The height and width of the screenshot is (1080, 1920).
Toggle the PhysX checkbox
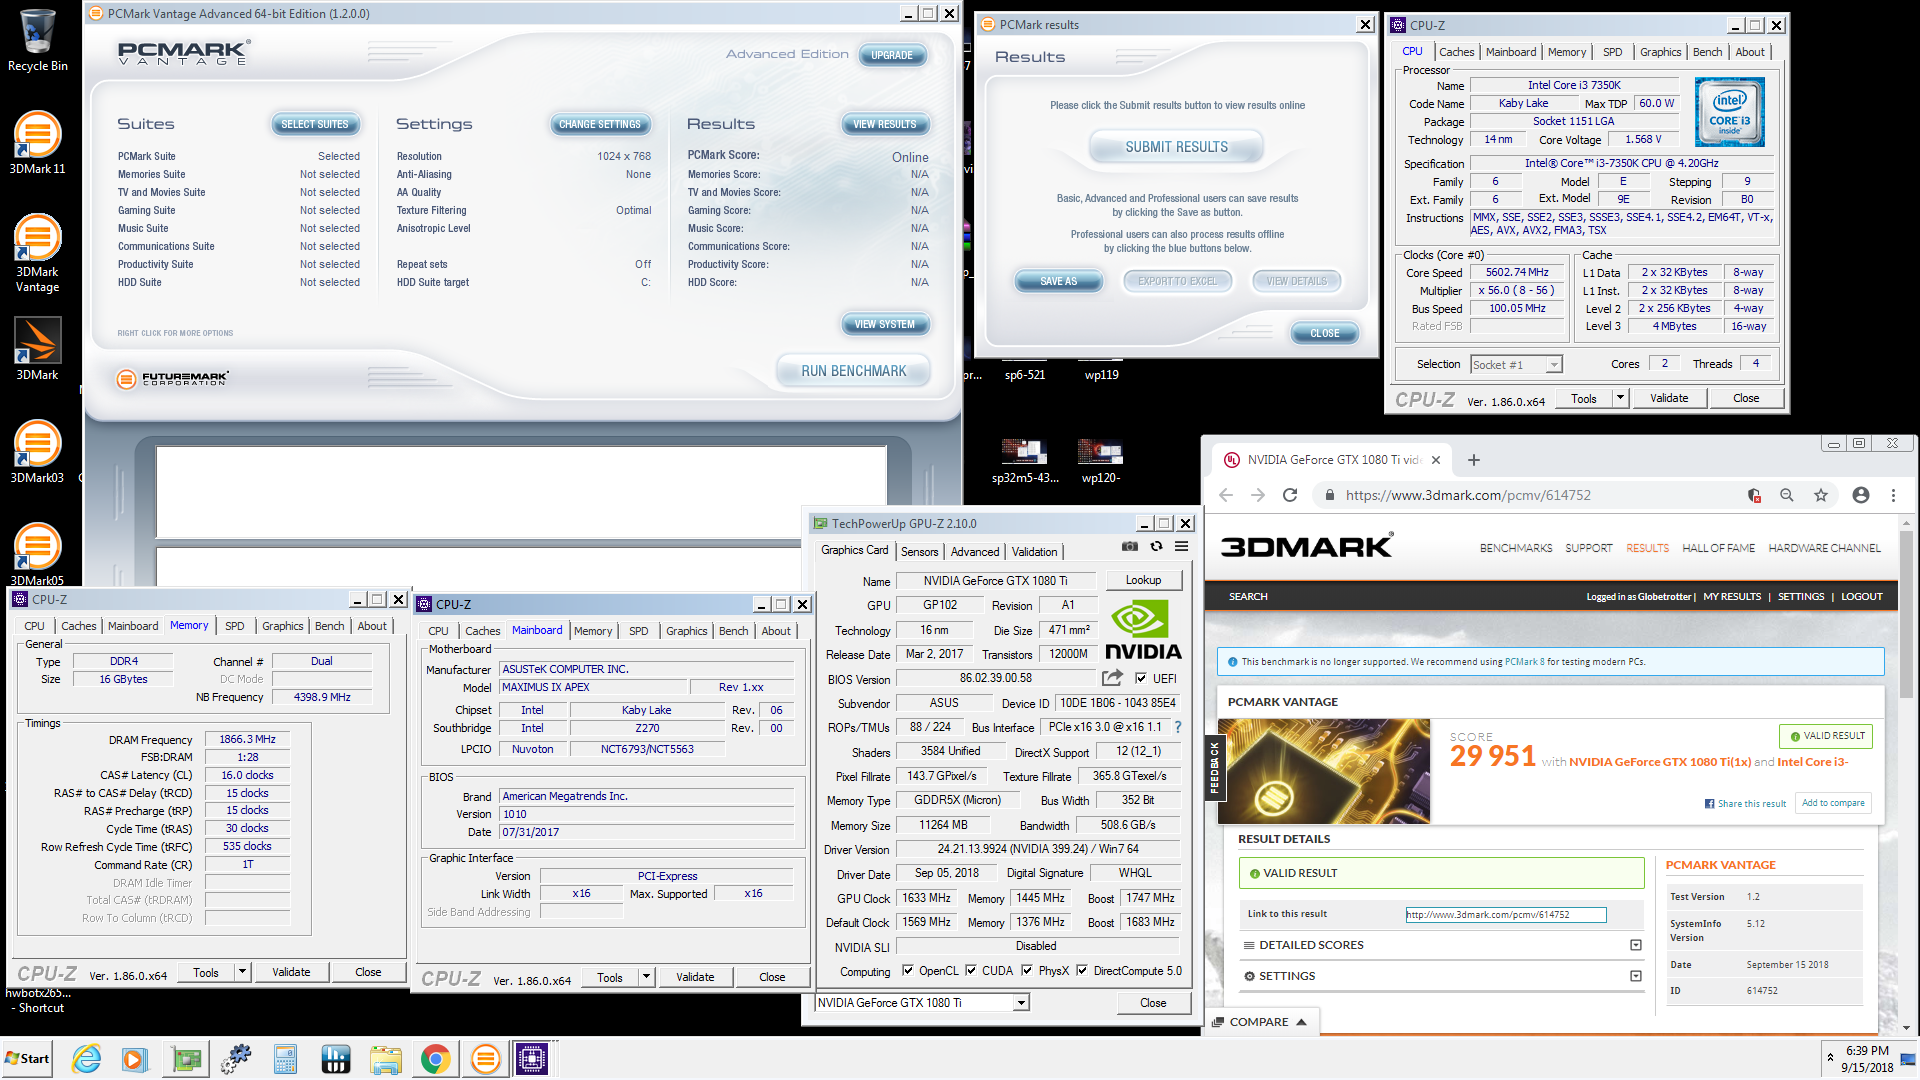1027,970
